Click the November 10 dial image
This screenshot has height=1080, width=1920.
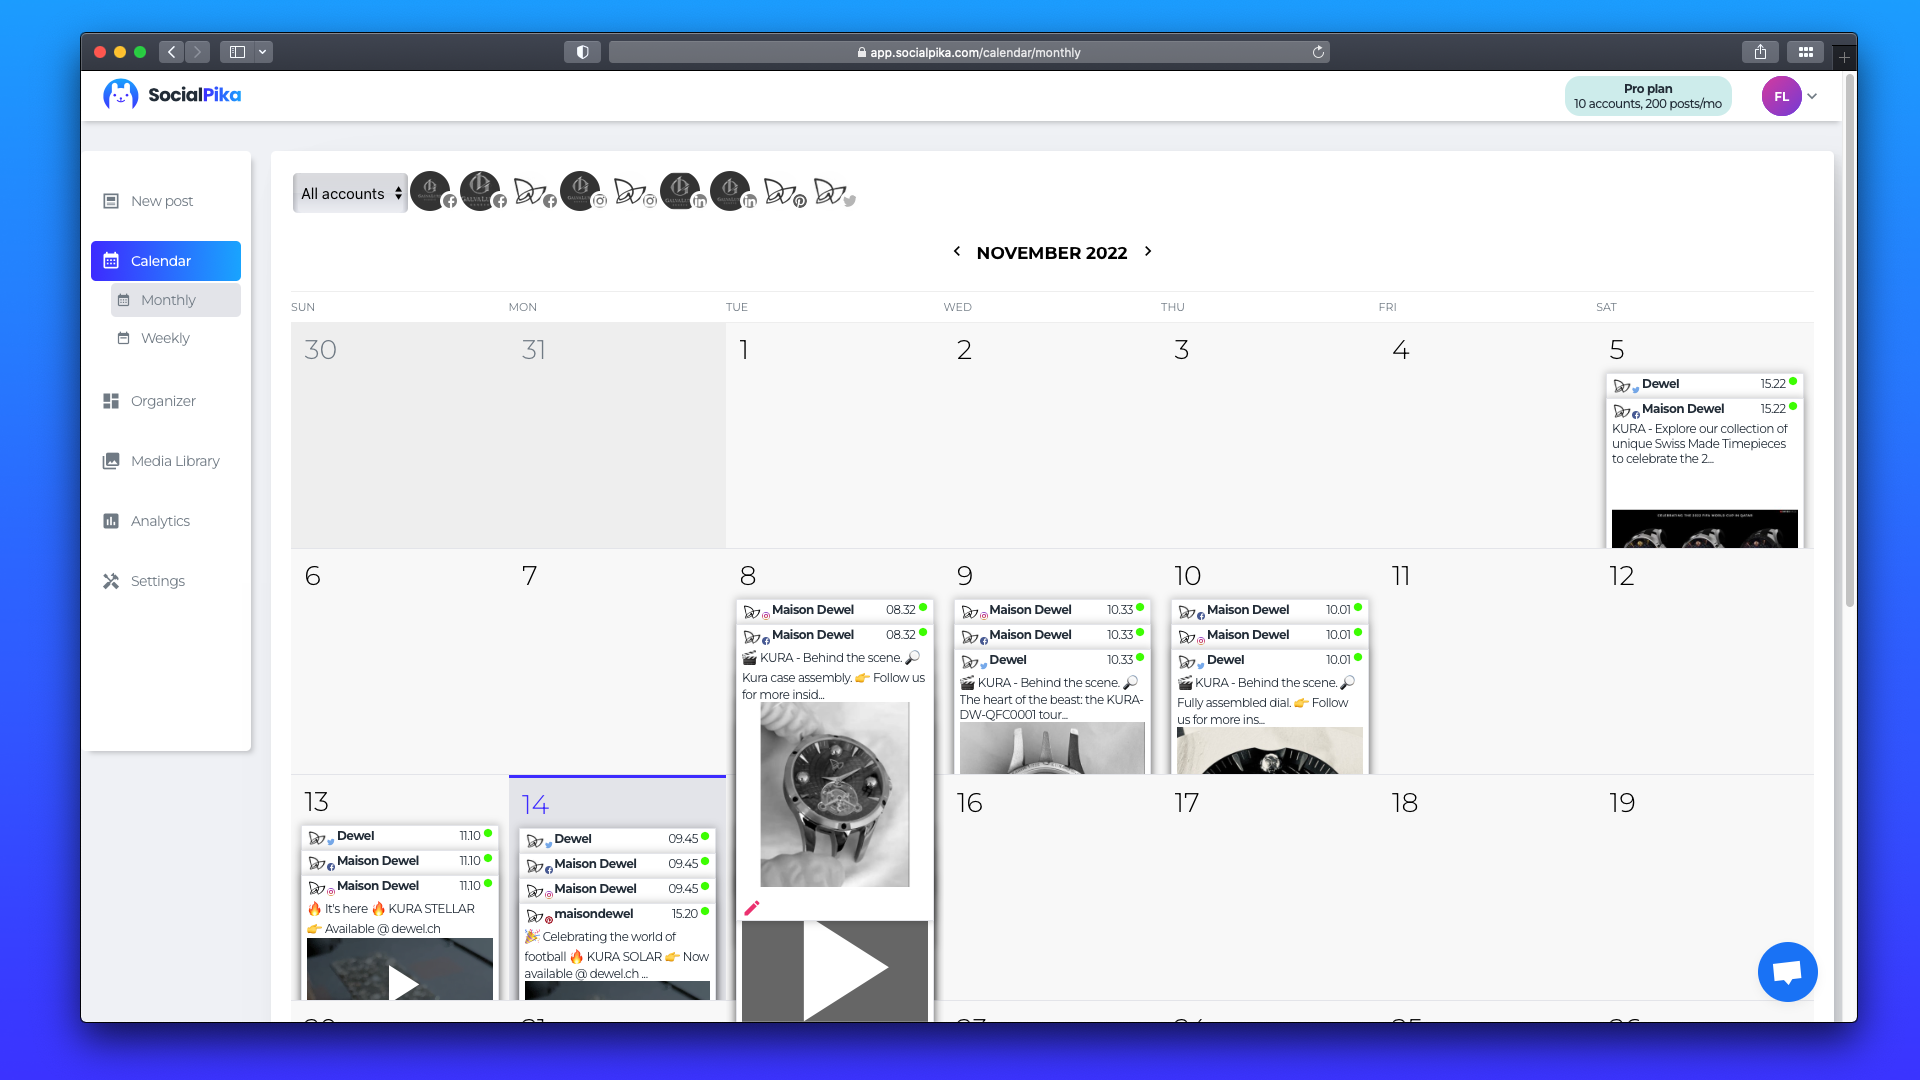click(x=1270, y=750)
